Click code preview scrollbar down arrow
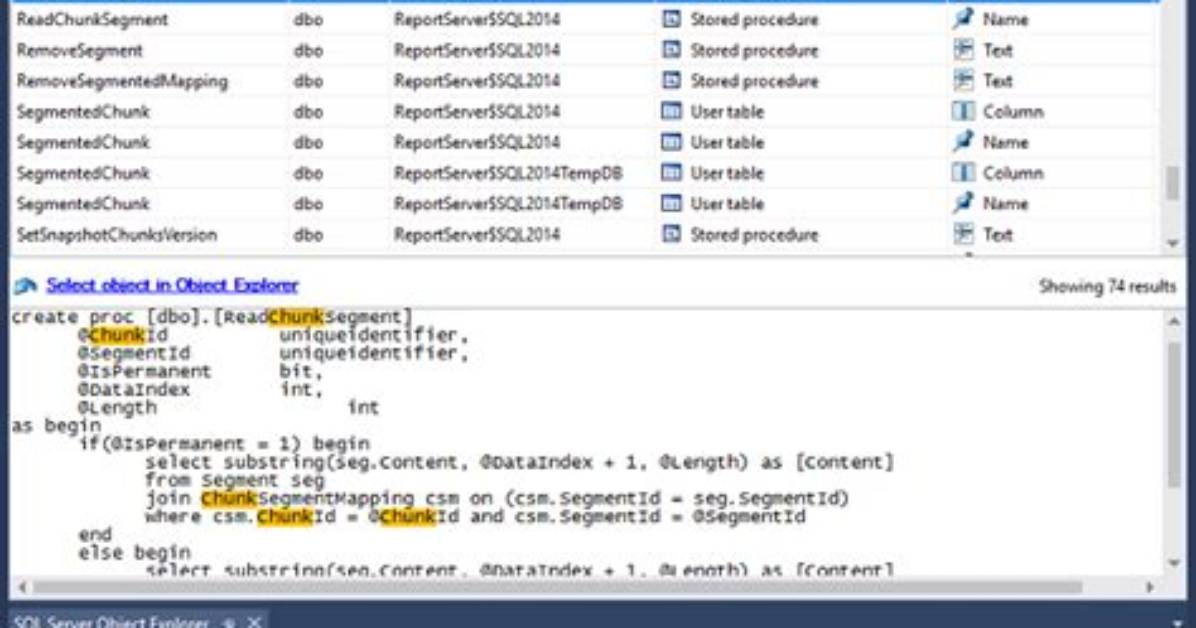 pyautogui.click(x=1173, y=563)
